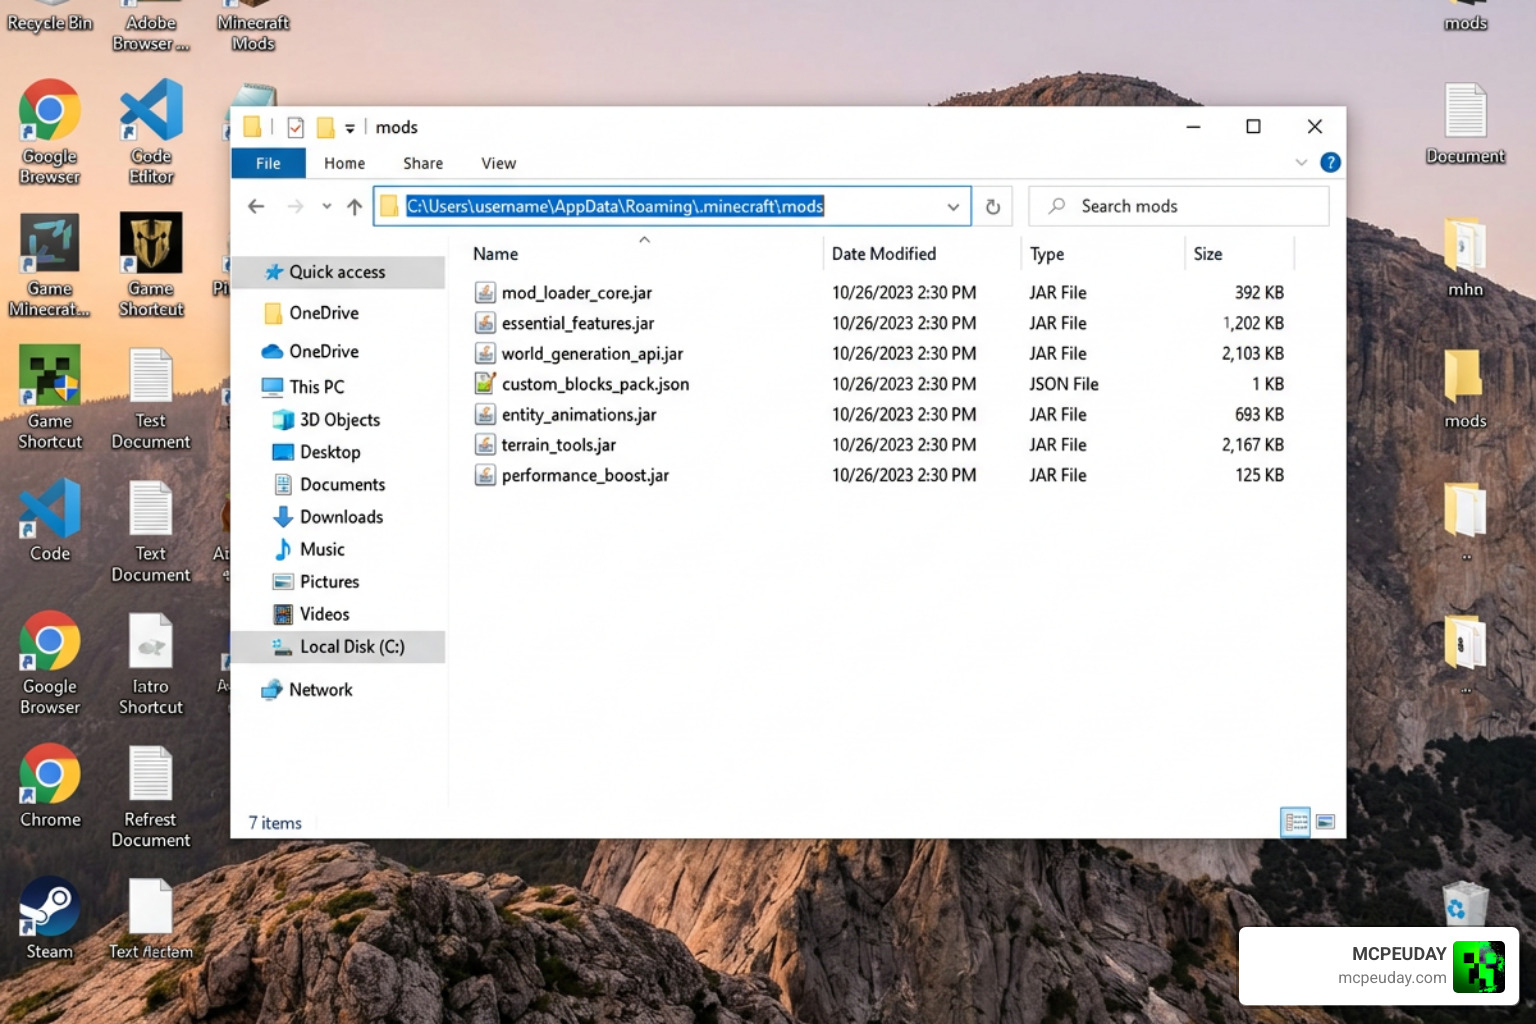Sort by Size column header
Image resolution: width=1536 pixels, height=1024 pixels.
pyautogui.click(x=1208, y=254)
